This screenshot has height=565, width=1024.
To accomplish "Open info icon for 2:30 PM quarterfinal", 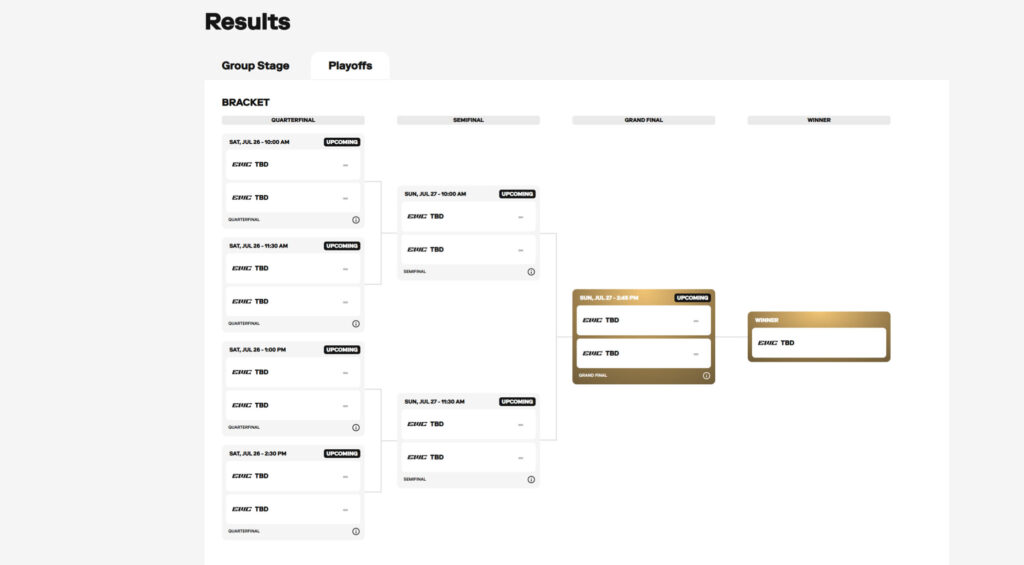I will (355, 531).
